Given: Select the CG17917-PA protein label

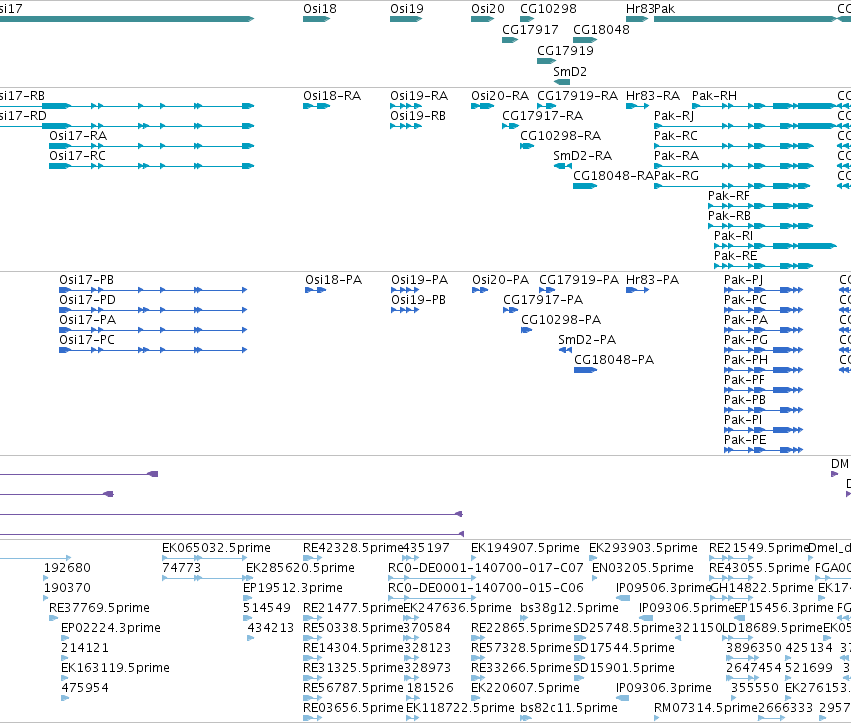Looking at the screenshot, I should [x=543, y=301].
